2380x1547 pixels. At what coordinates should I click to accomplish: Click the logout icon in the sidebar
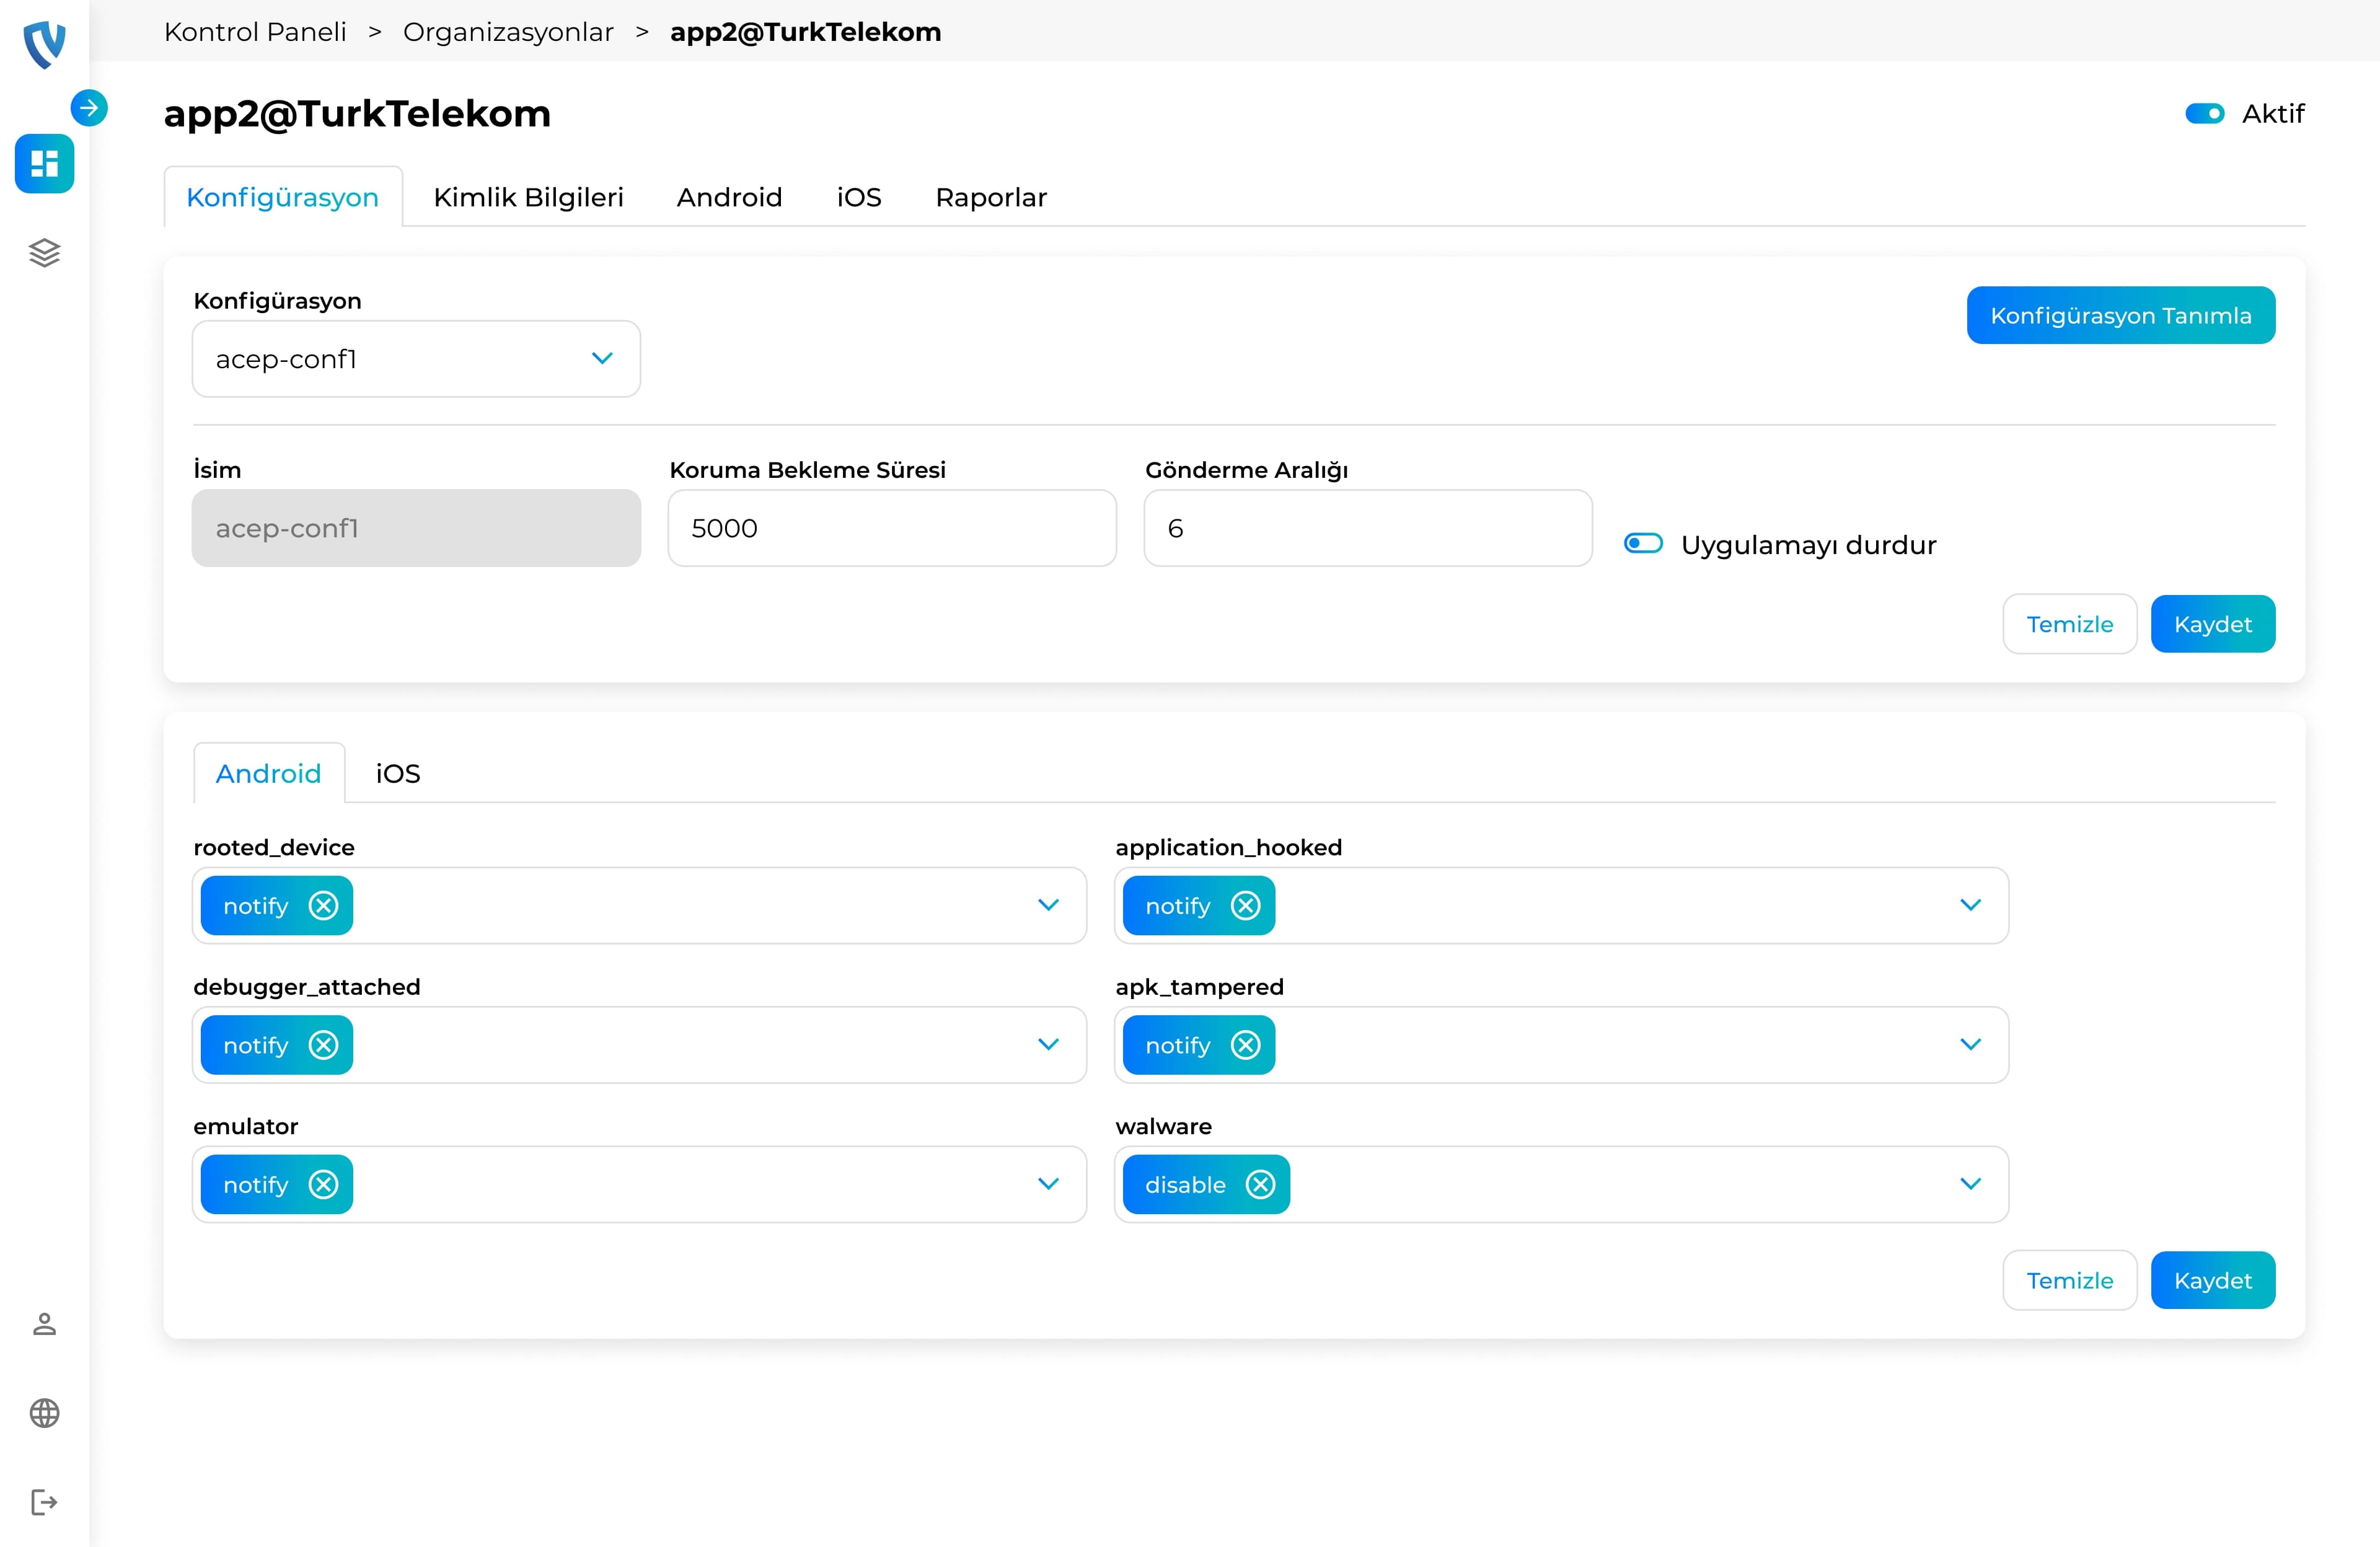click(44, 1502)
